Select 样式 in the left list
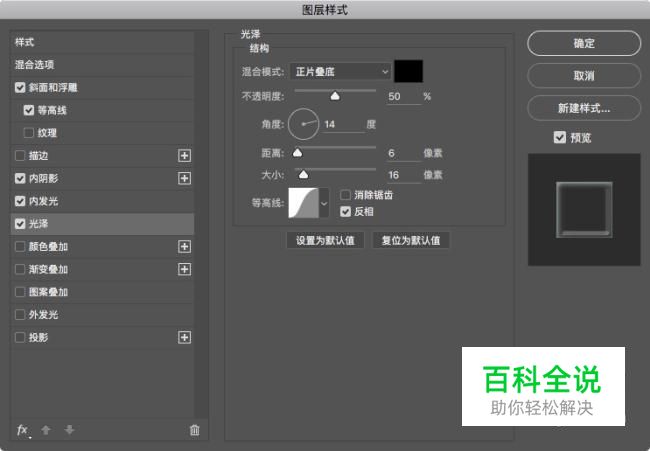 pos(102,42)
